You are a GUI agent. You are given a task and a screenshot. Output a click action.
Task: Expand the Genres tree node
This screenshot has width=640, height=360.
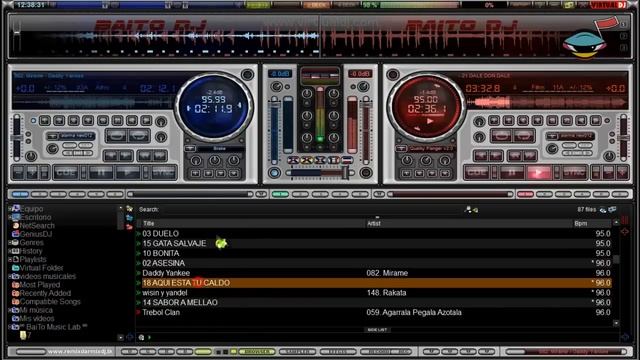(10, 242)
